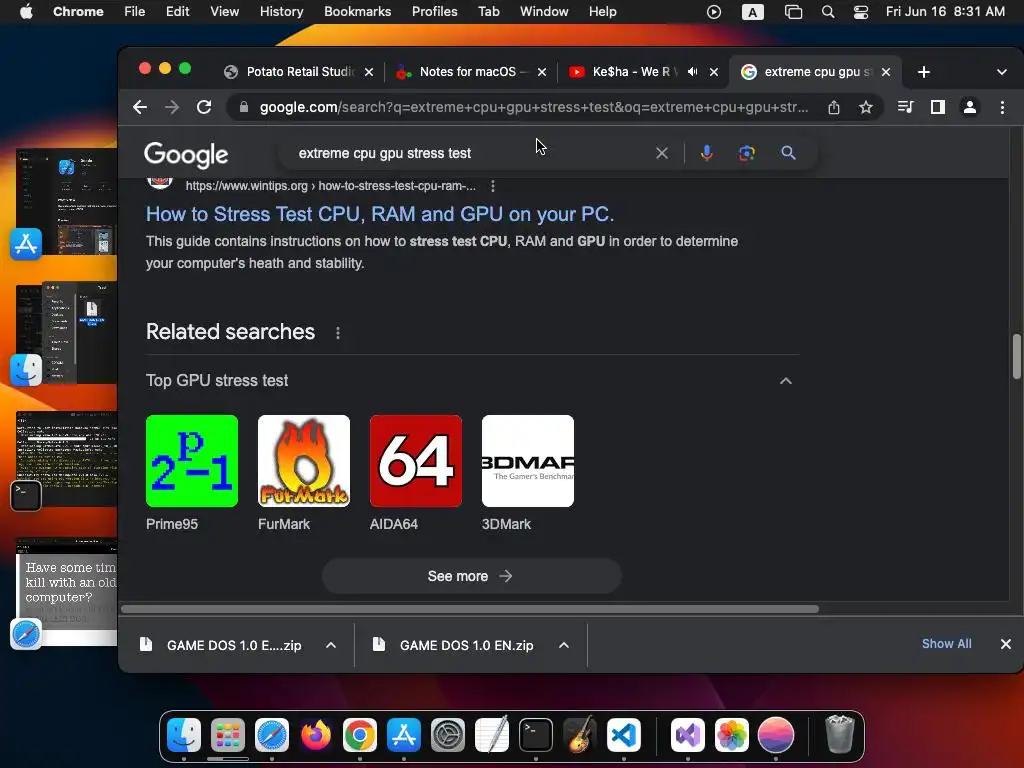Viewport: 1024px width, 768px height.
Task: Close the extreme cpu gpu tab
Action: tap(886, 72)
